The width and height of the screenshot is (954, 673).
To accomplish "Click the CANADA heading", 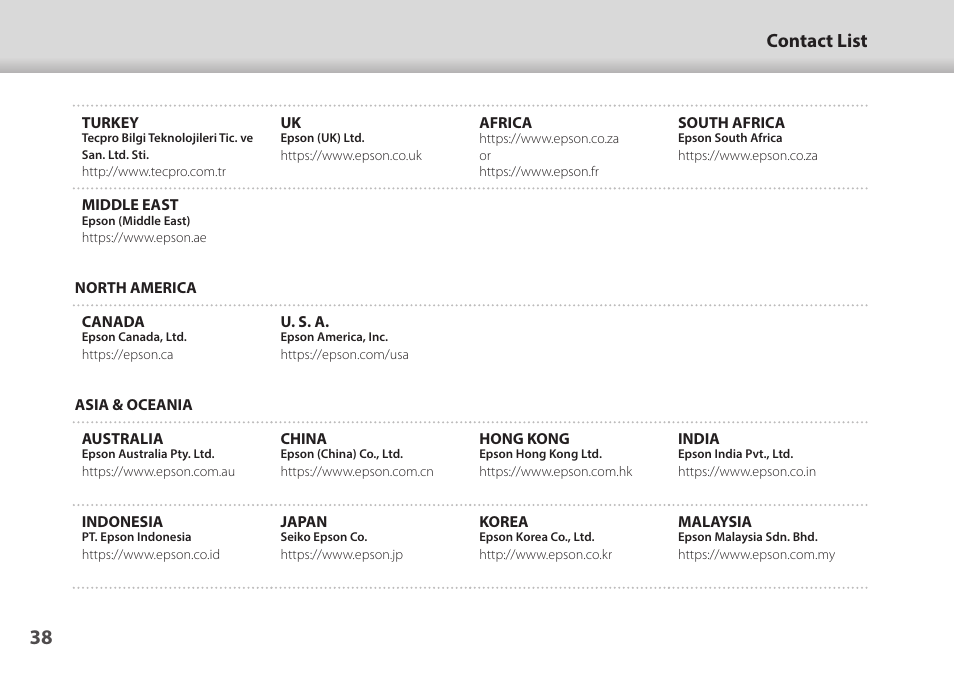I will tap(113, 322).
